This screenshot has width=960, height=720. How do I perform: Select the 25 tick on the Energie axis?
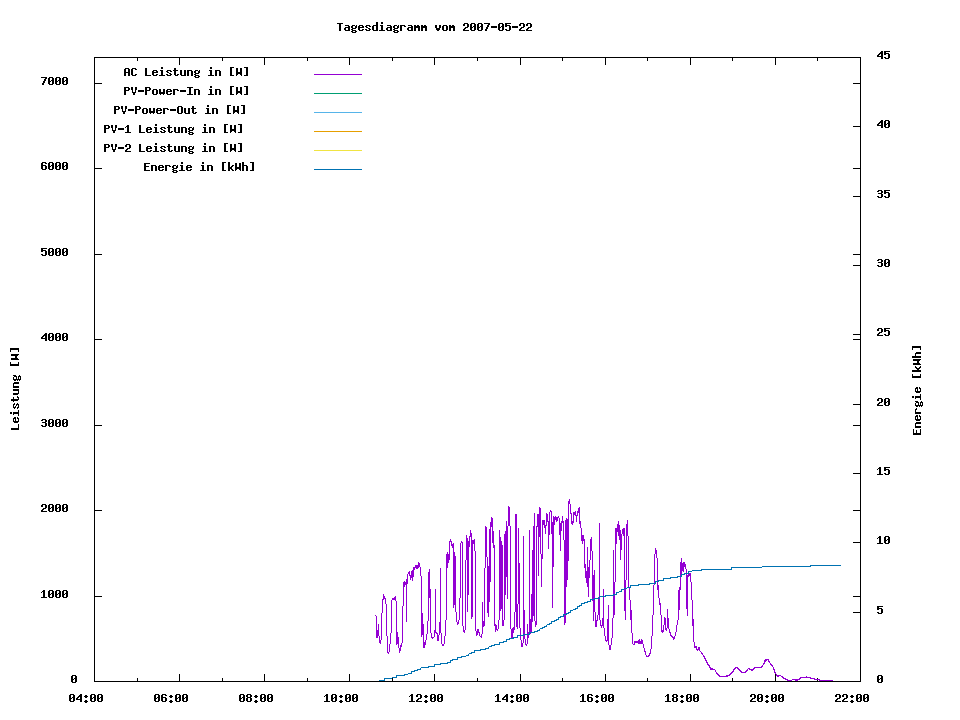coord(883,332)
